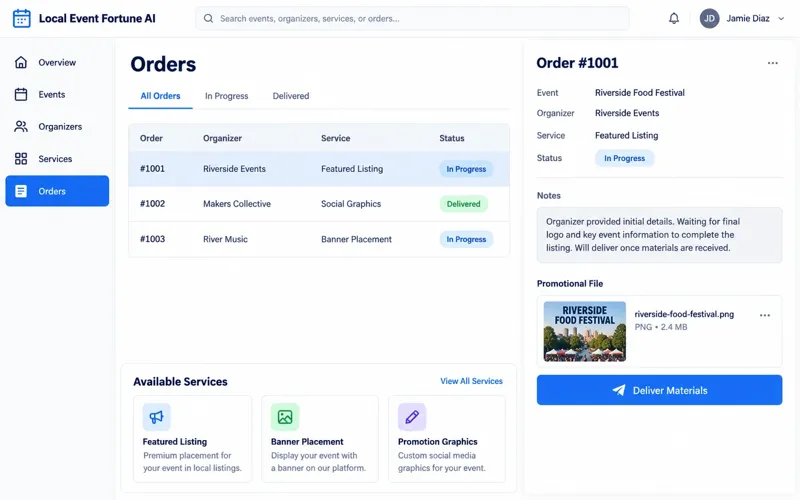Switch to the Delivered tab
The width and height of the screenshot is (800, 500).
291,96
